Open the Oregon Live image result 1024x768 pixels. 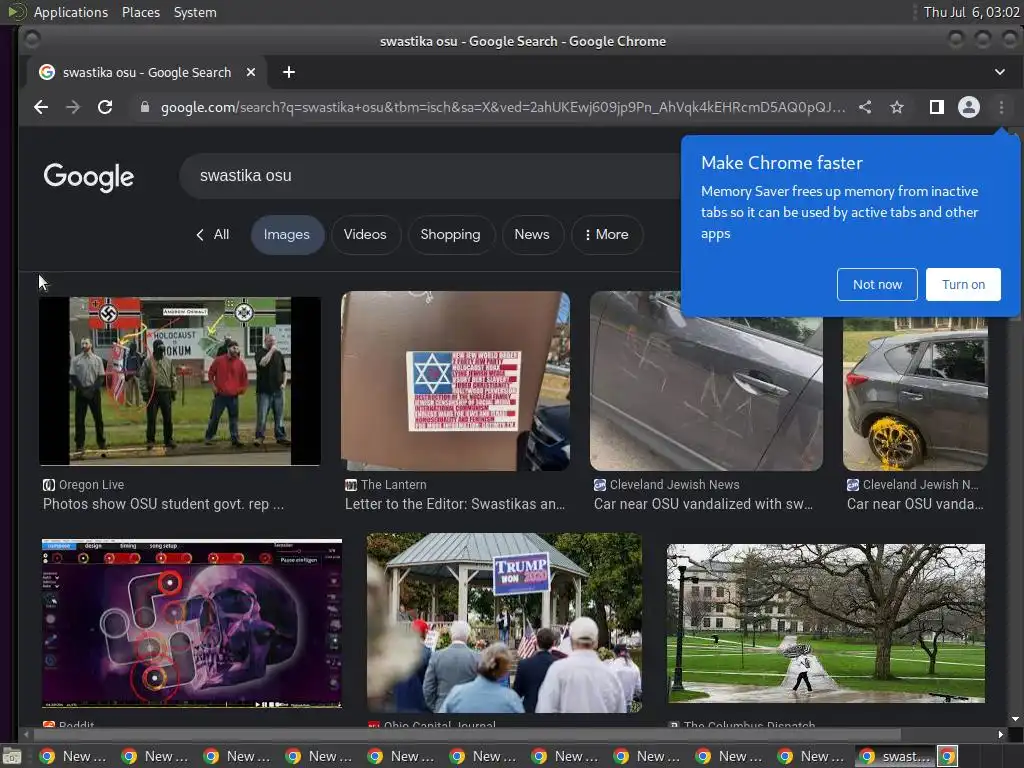point(180,381)
